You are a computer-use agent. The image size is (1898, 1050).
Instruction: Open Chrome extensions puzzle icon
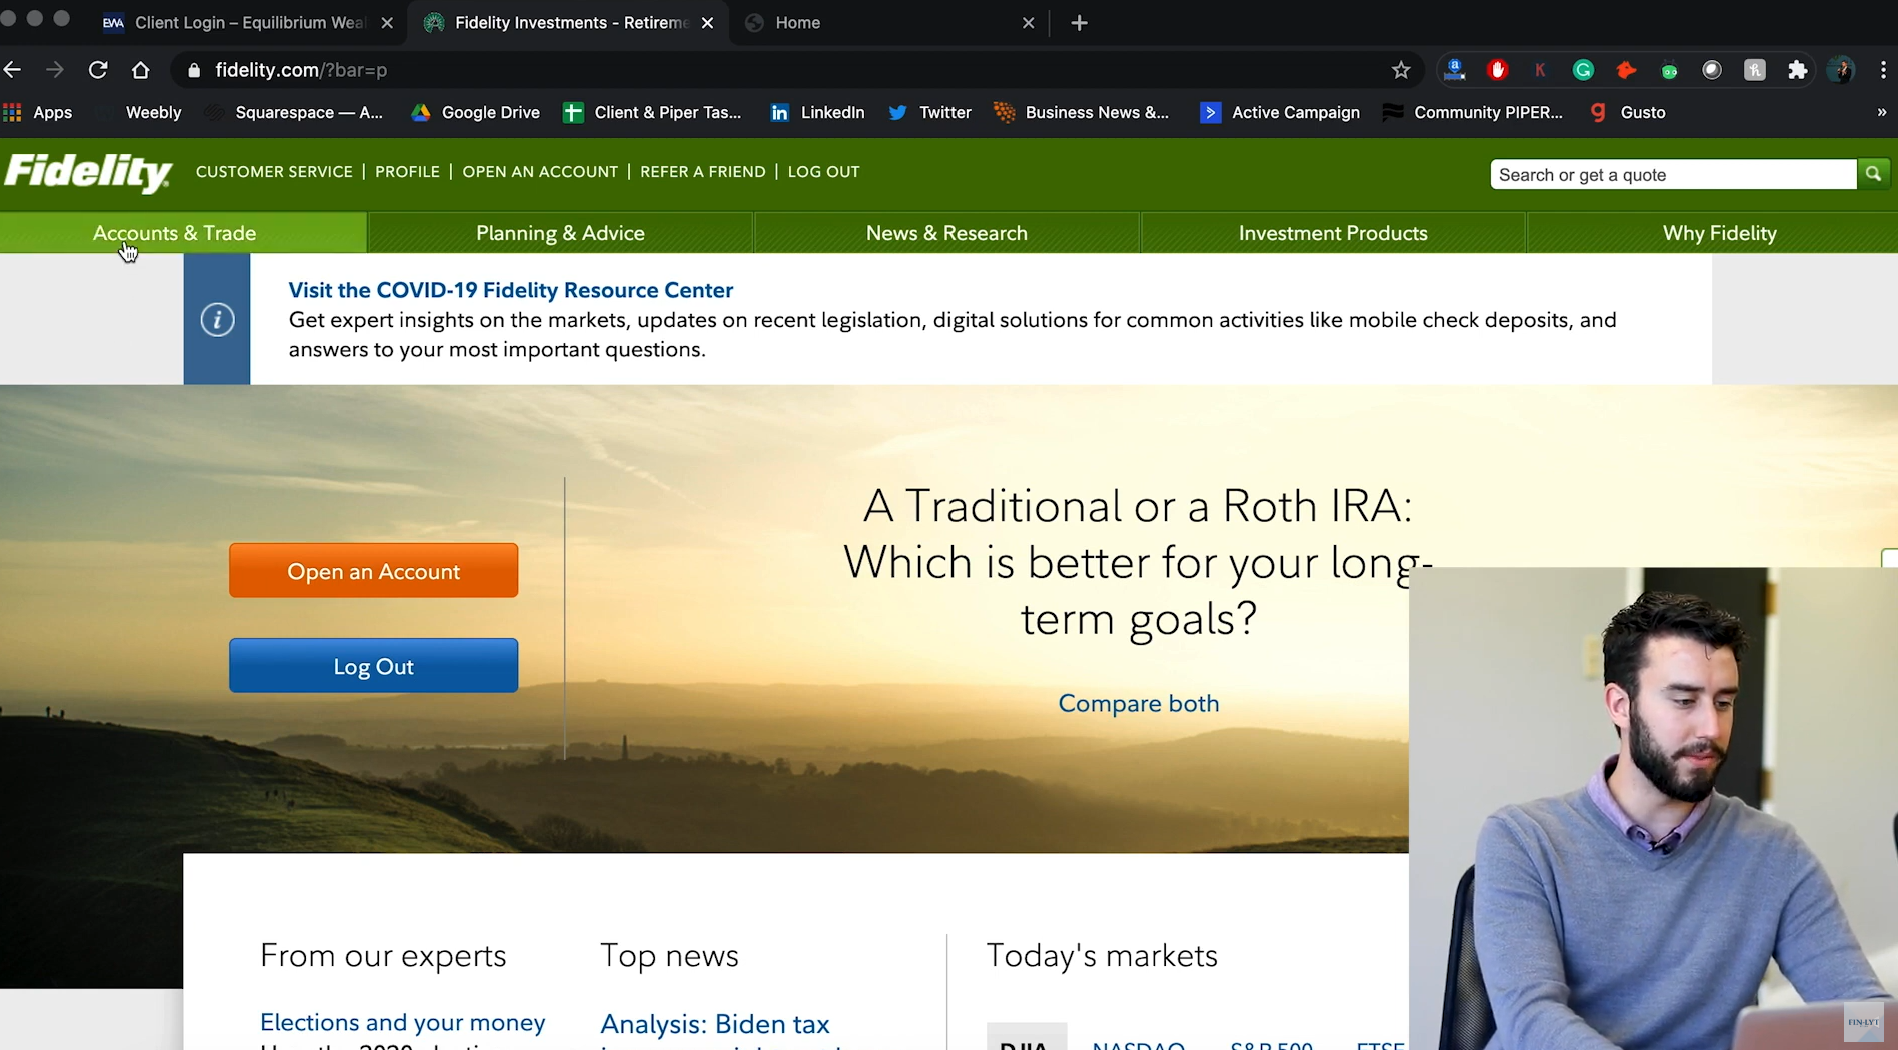click(1797, 70)
